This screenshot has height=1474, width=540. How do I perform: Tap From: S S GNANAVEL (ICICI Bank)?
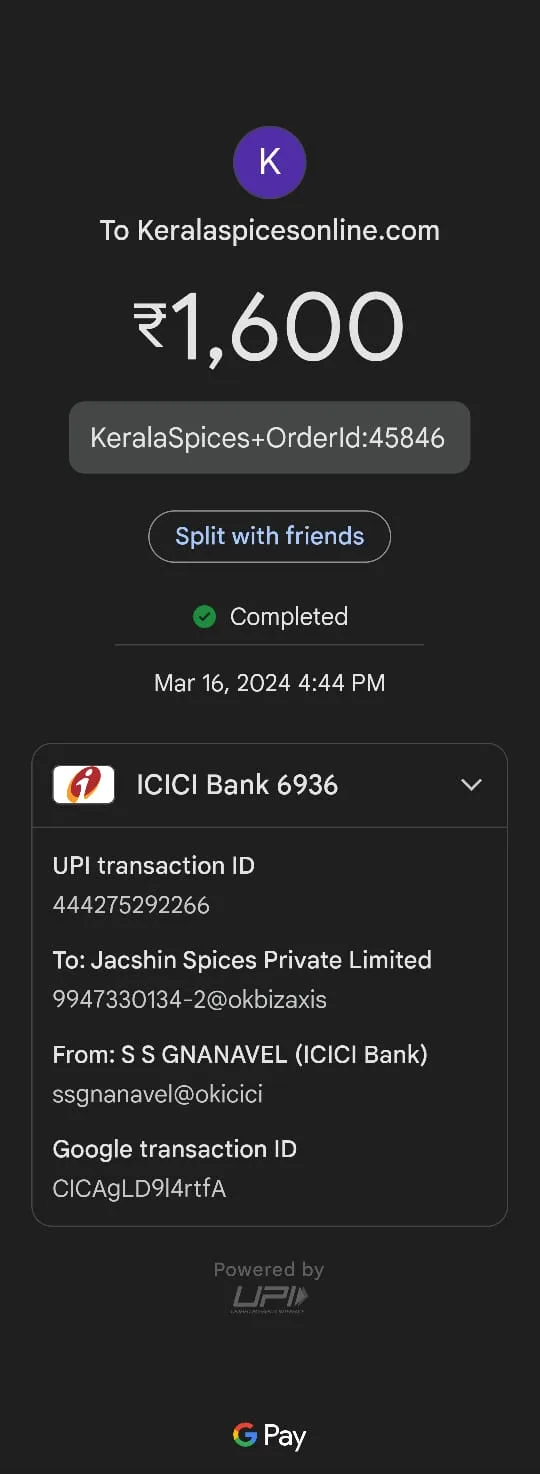240,1054
